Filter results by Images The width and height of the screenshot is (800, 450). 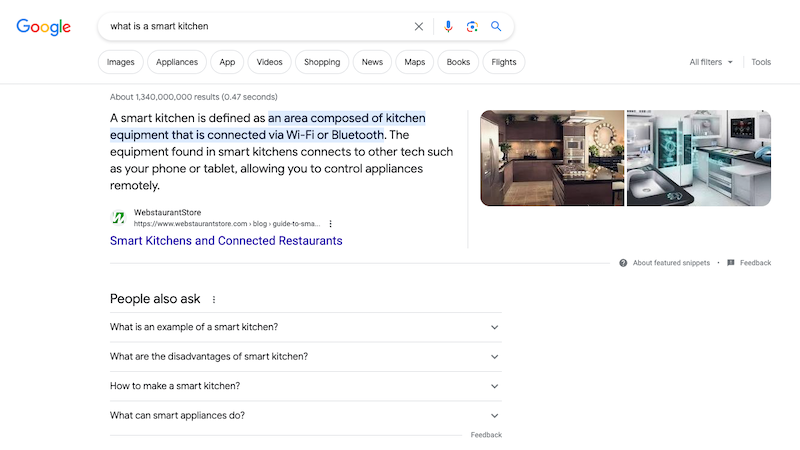pyautogui.click(x=120, y=62)
